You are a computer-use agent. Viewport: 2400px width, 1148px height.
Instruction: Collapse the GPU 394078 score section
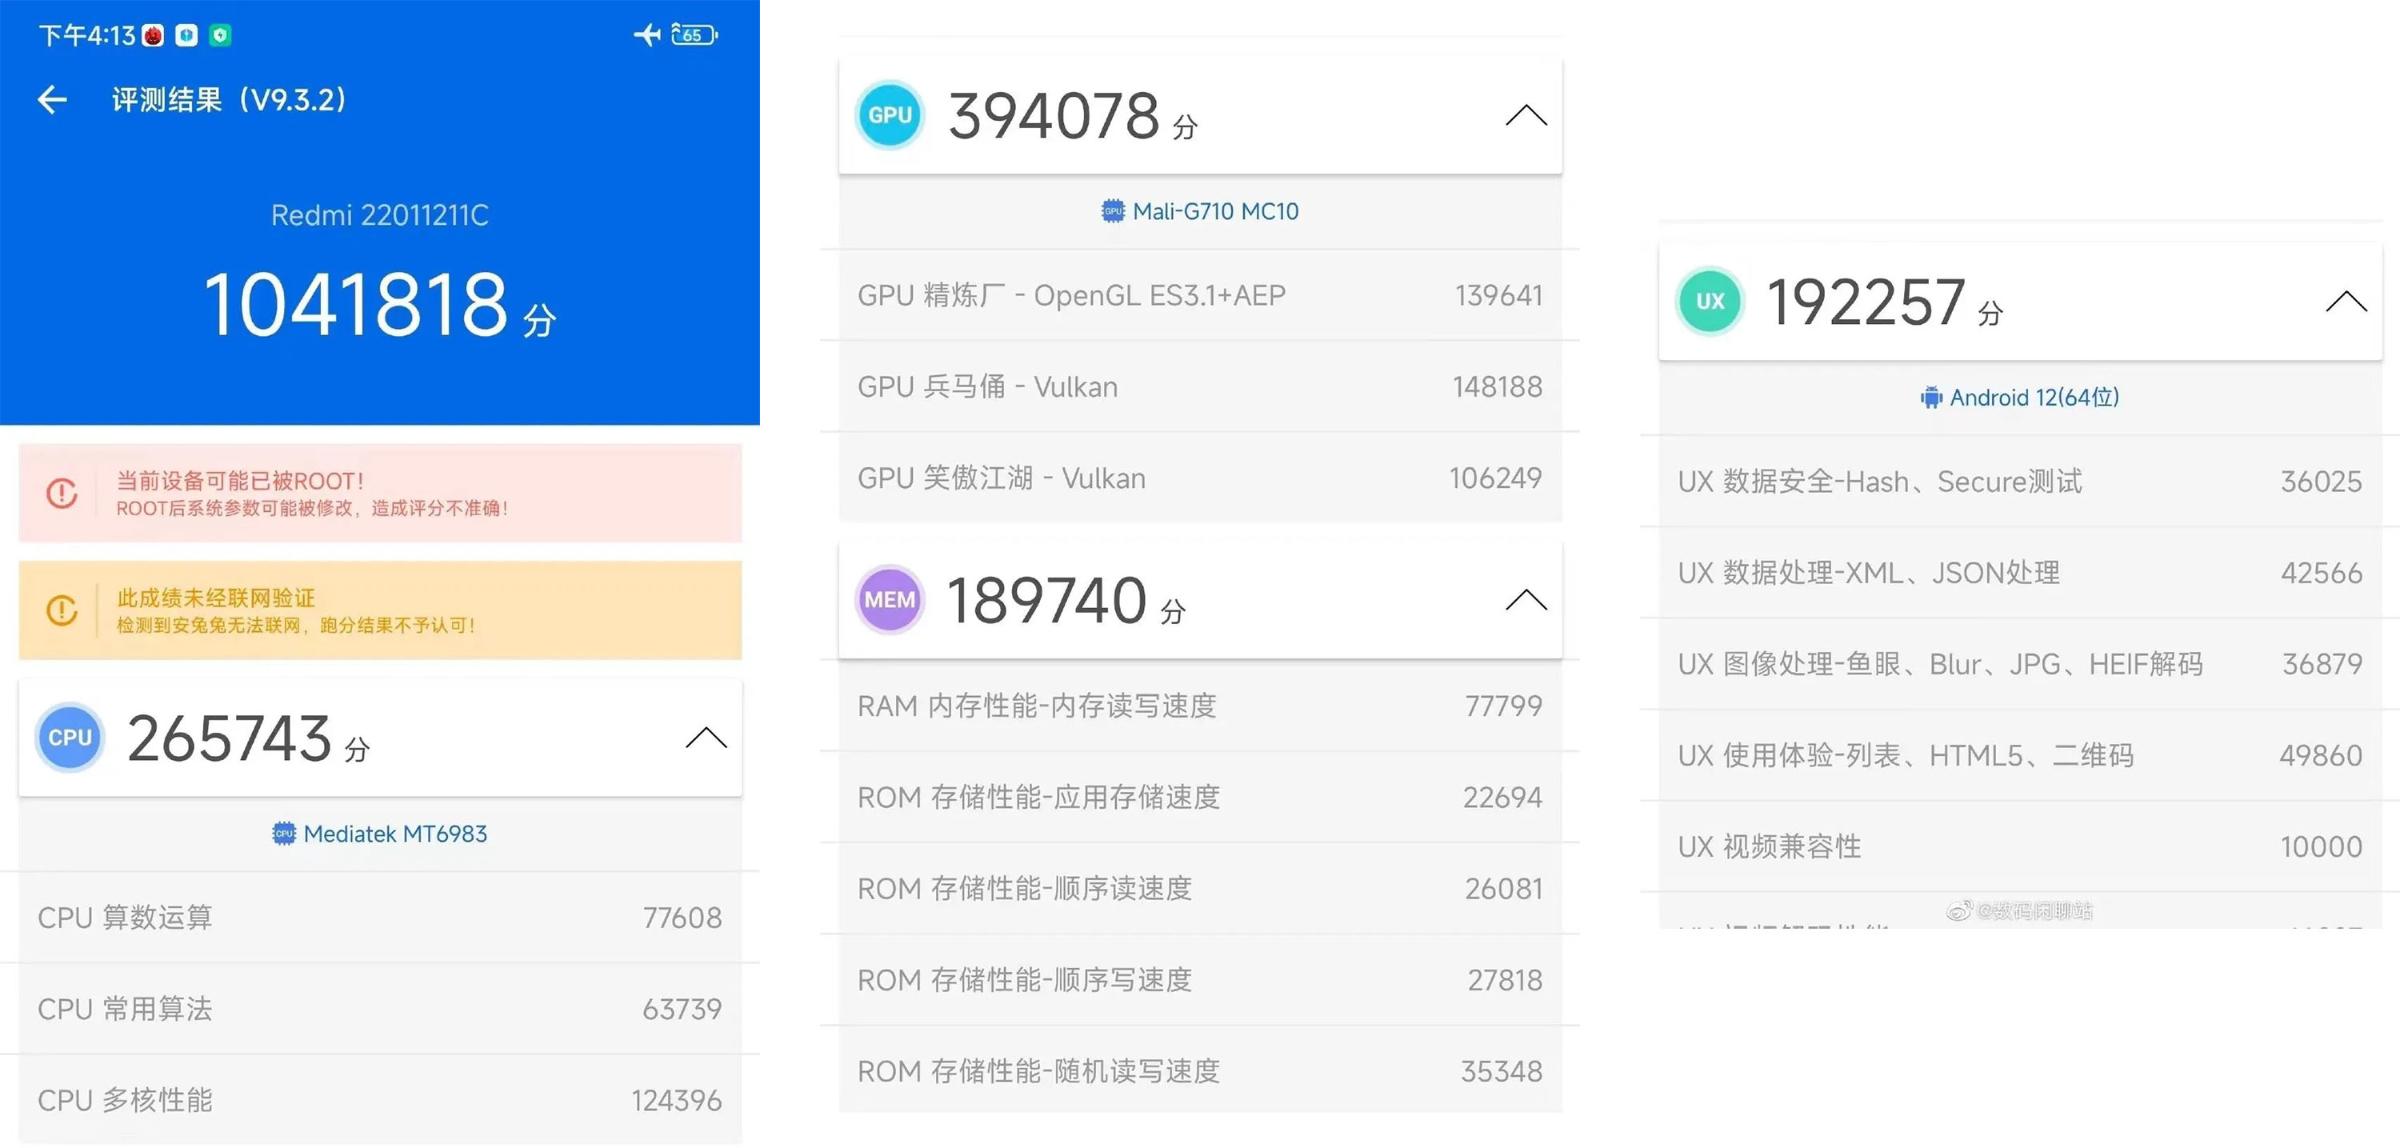(1525, 115)
